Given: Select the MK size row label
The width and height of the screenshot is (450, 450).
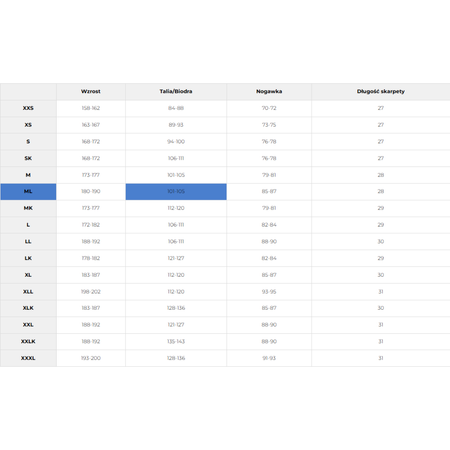Looking at the screenshot, I should (x=28, y=208).
